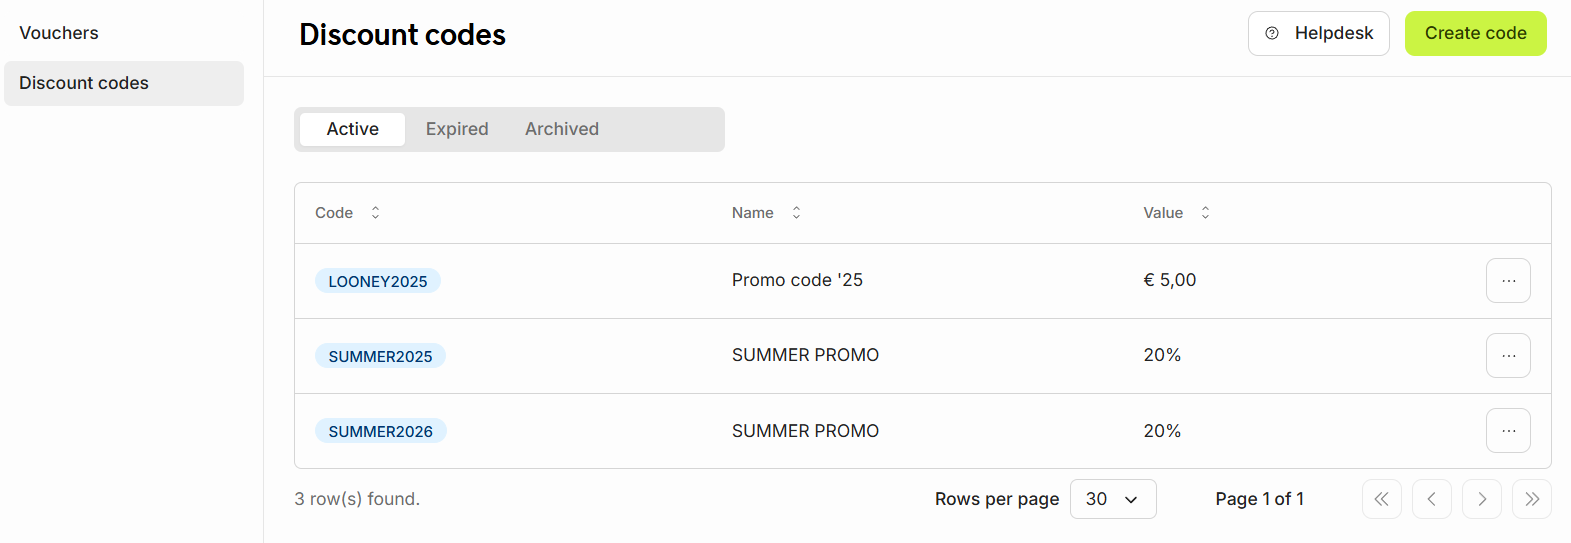The image size is (1571, 543).
Task: Click the LOONEY2025 code badge
Action: (378, 281)
